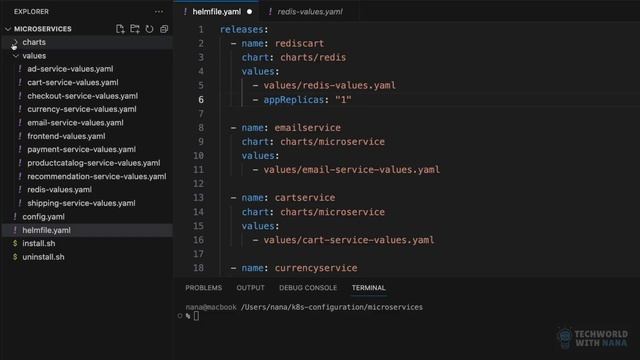Switch to the helmfile.yaml editor tab
This screenshot has height=360, width=640.
click(x=216, y=12)
